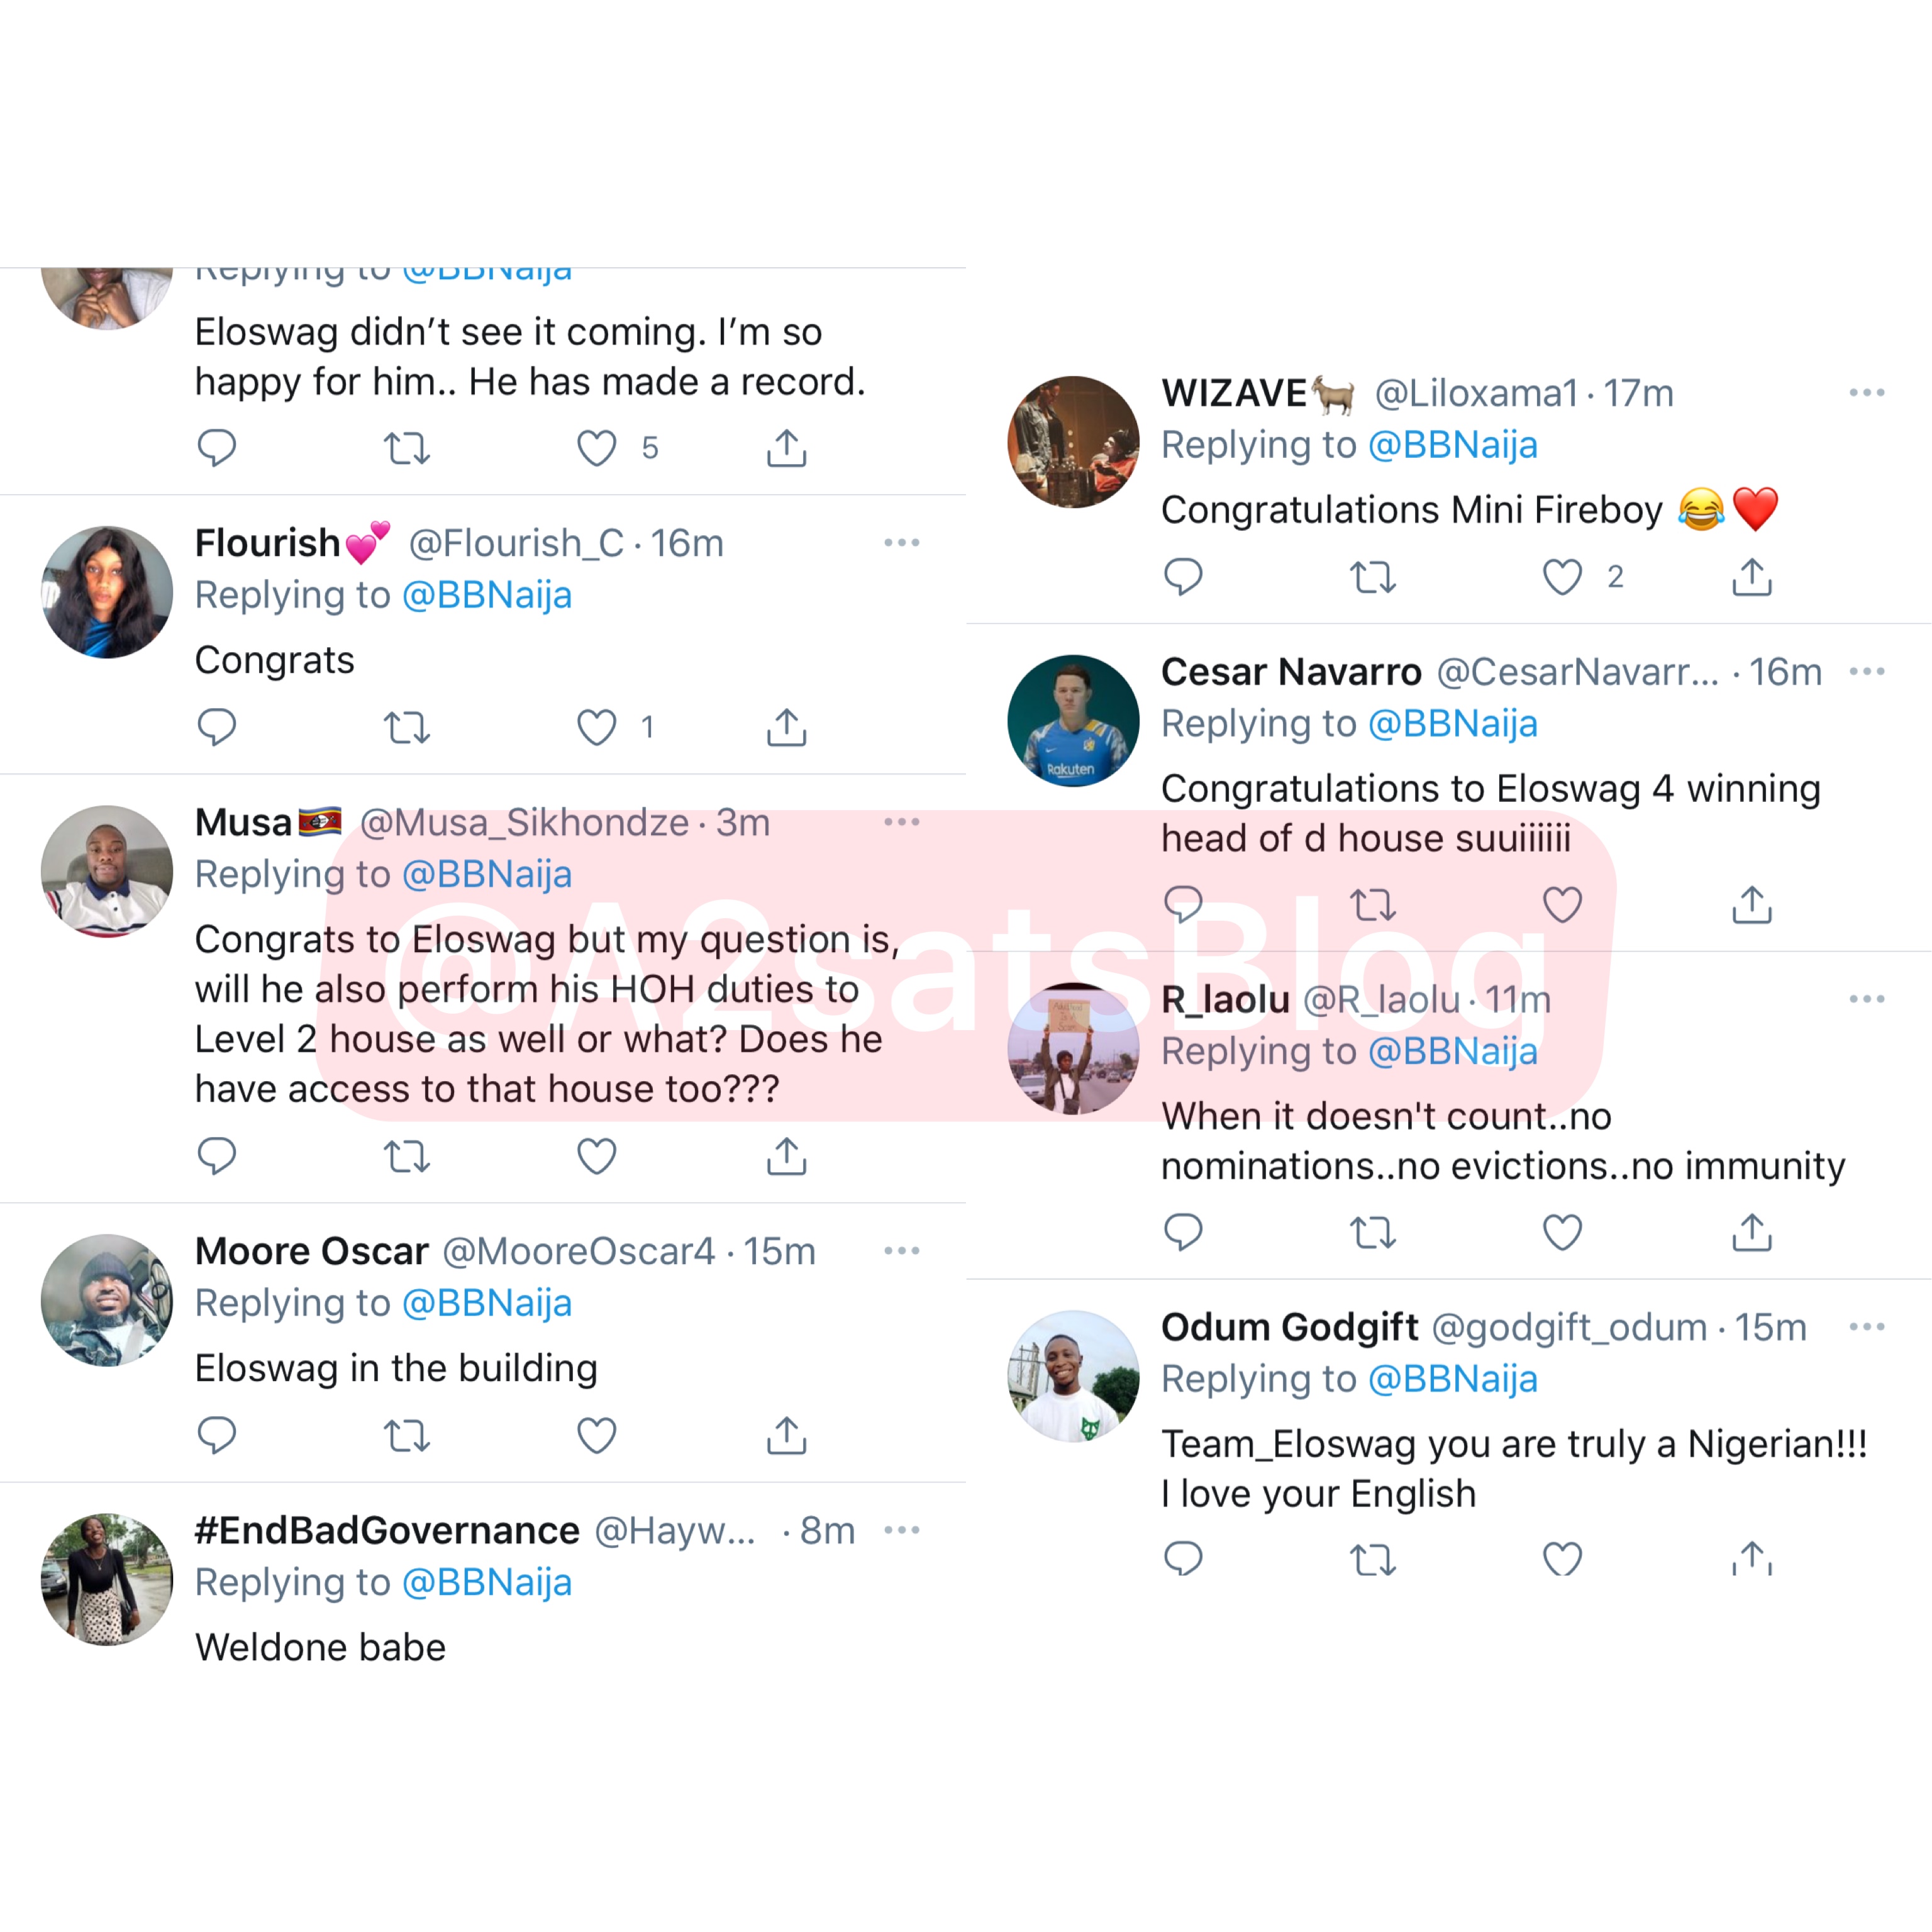
Task: Like Flourish's "Congrats" tweet
Action: point(596,727)
